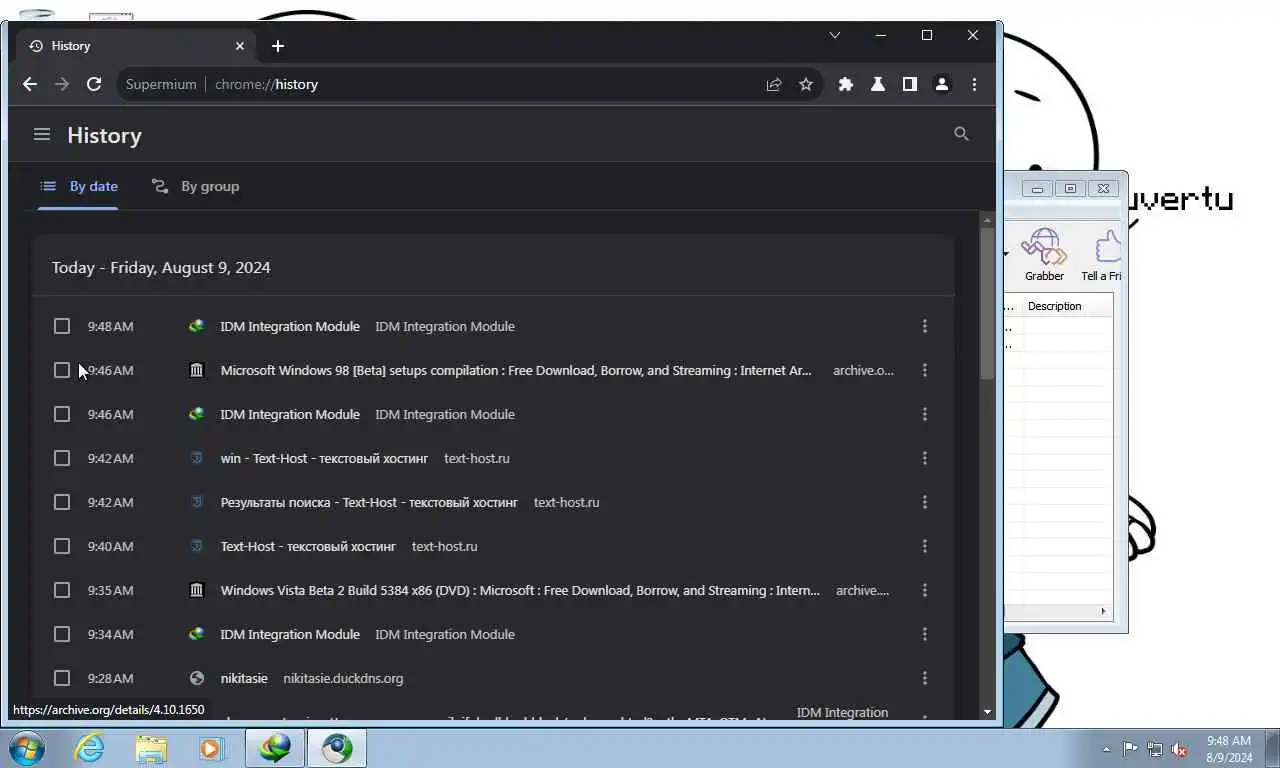
Task: Open actions menu for Windows 98 Beta entry
Action: tap(925, 370)
